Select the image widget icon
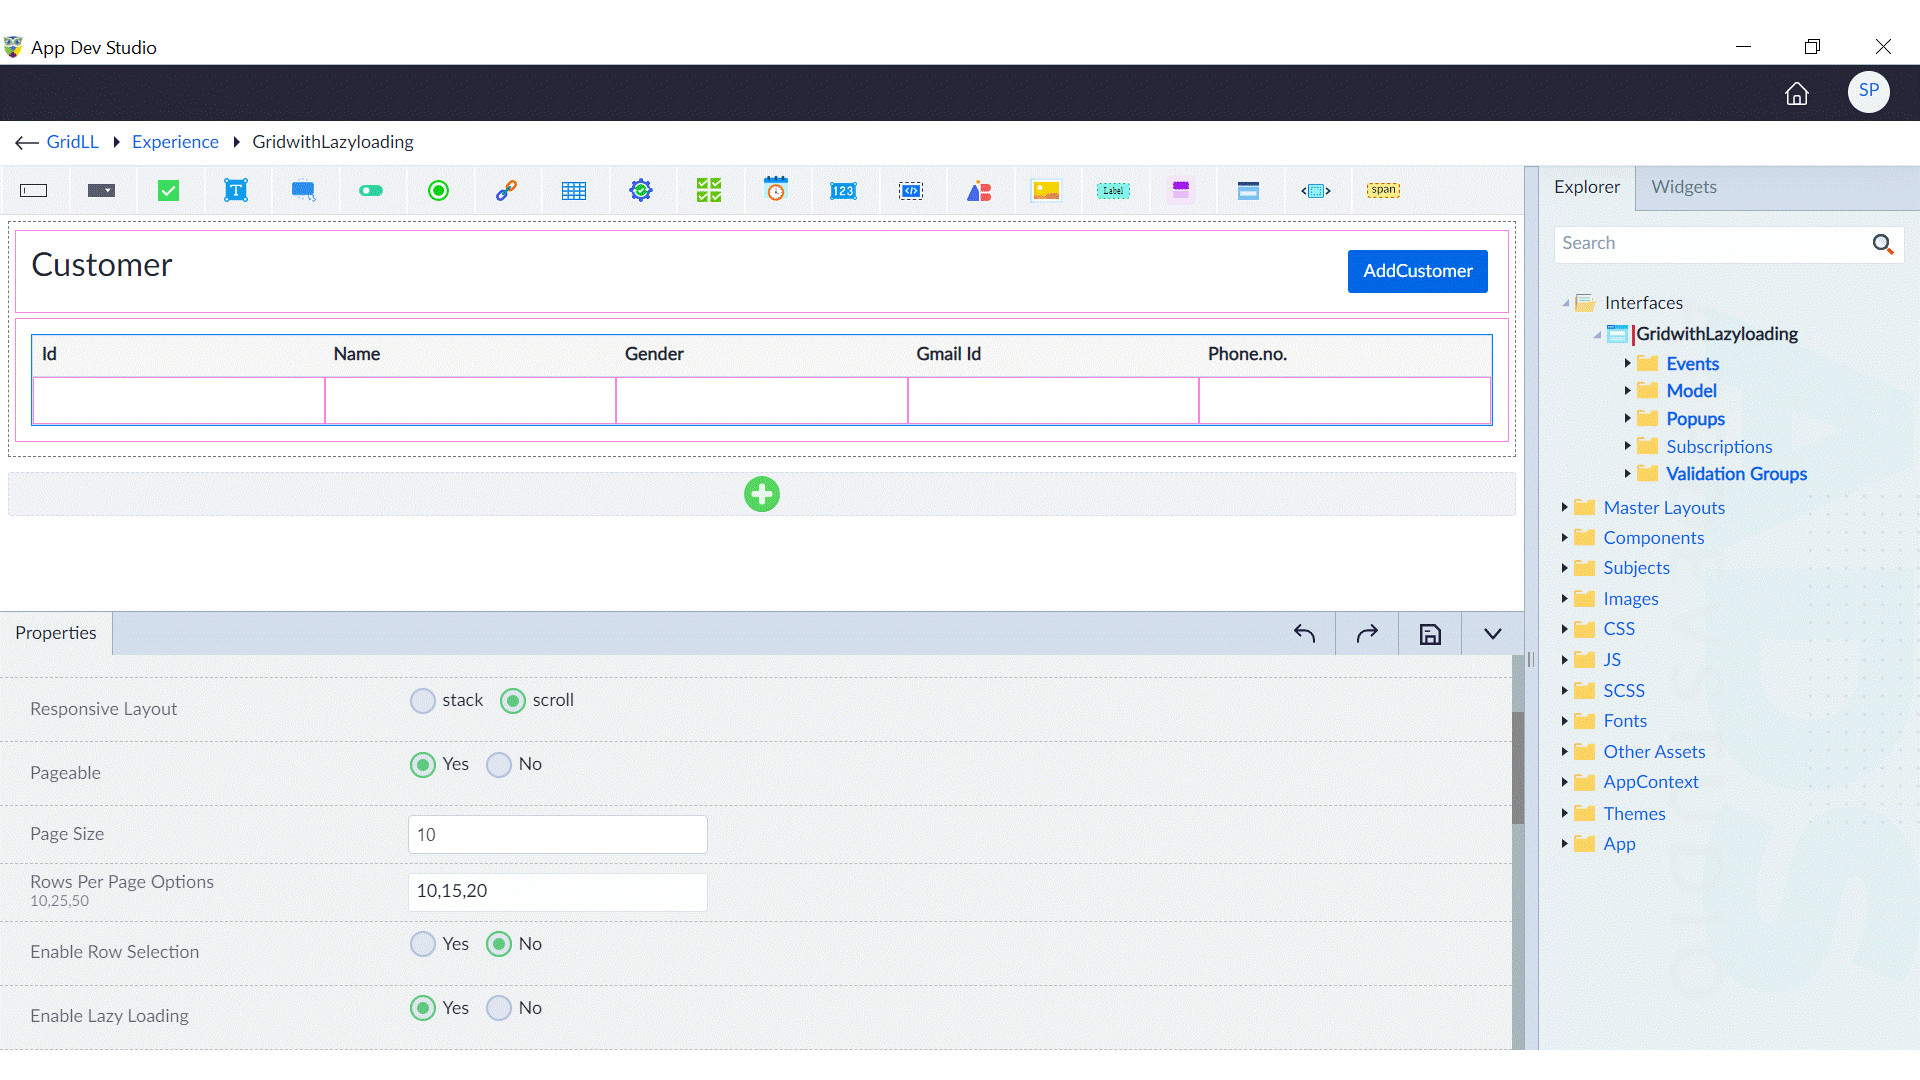 [1046, 191]
